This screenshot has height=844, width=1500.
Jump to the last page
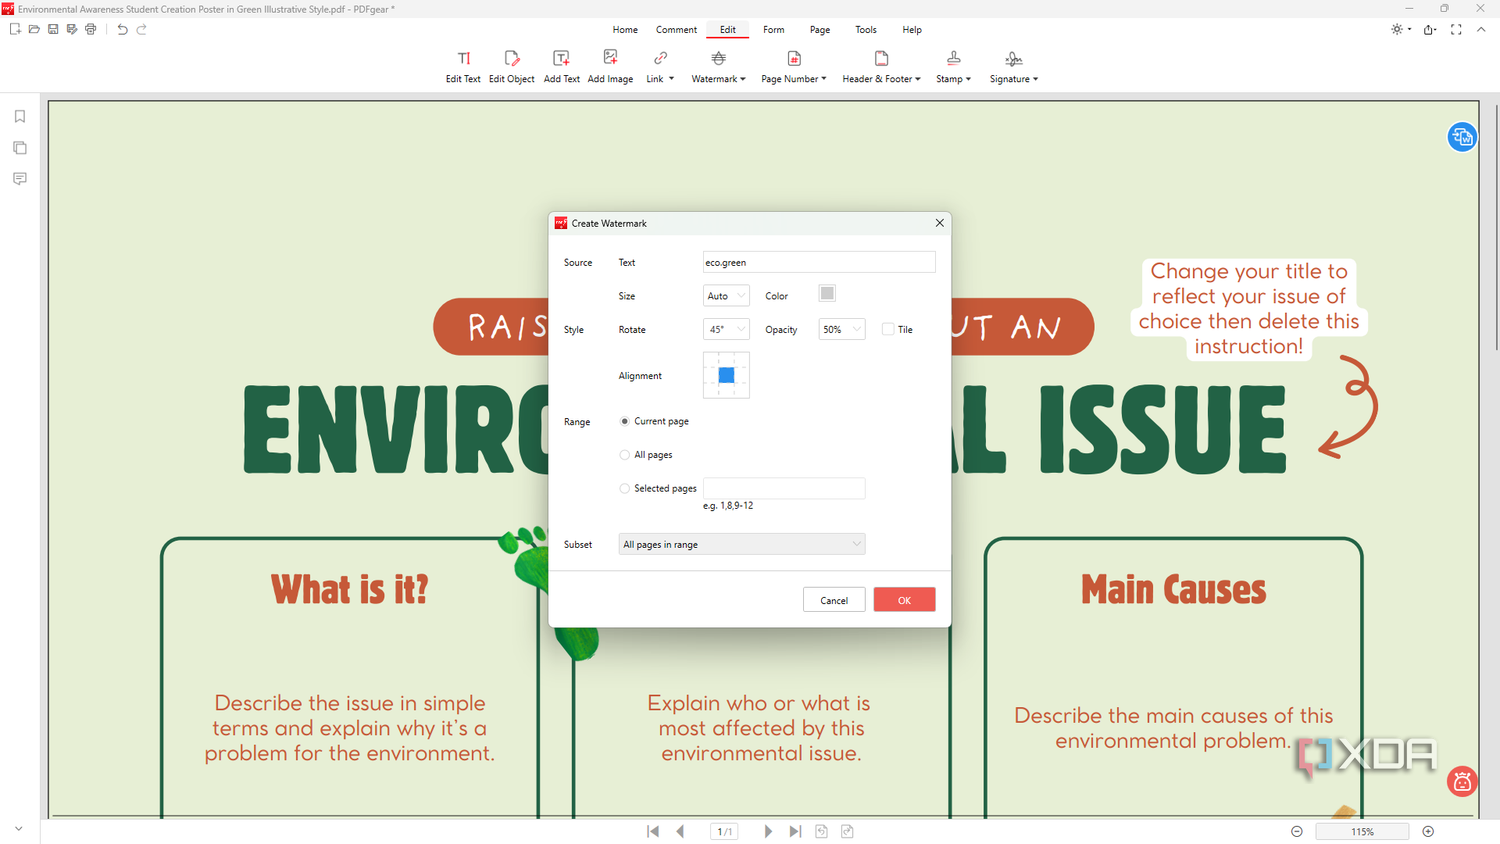pos(795,831)
